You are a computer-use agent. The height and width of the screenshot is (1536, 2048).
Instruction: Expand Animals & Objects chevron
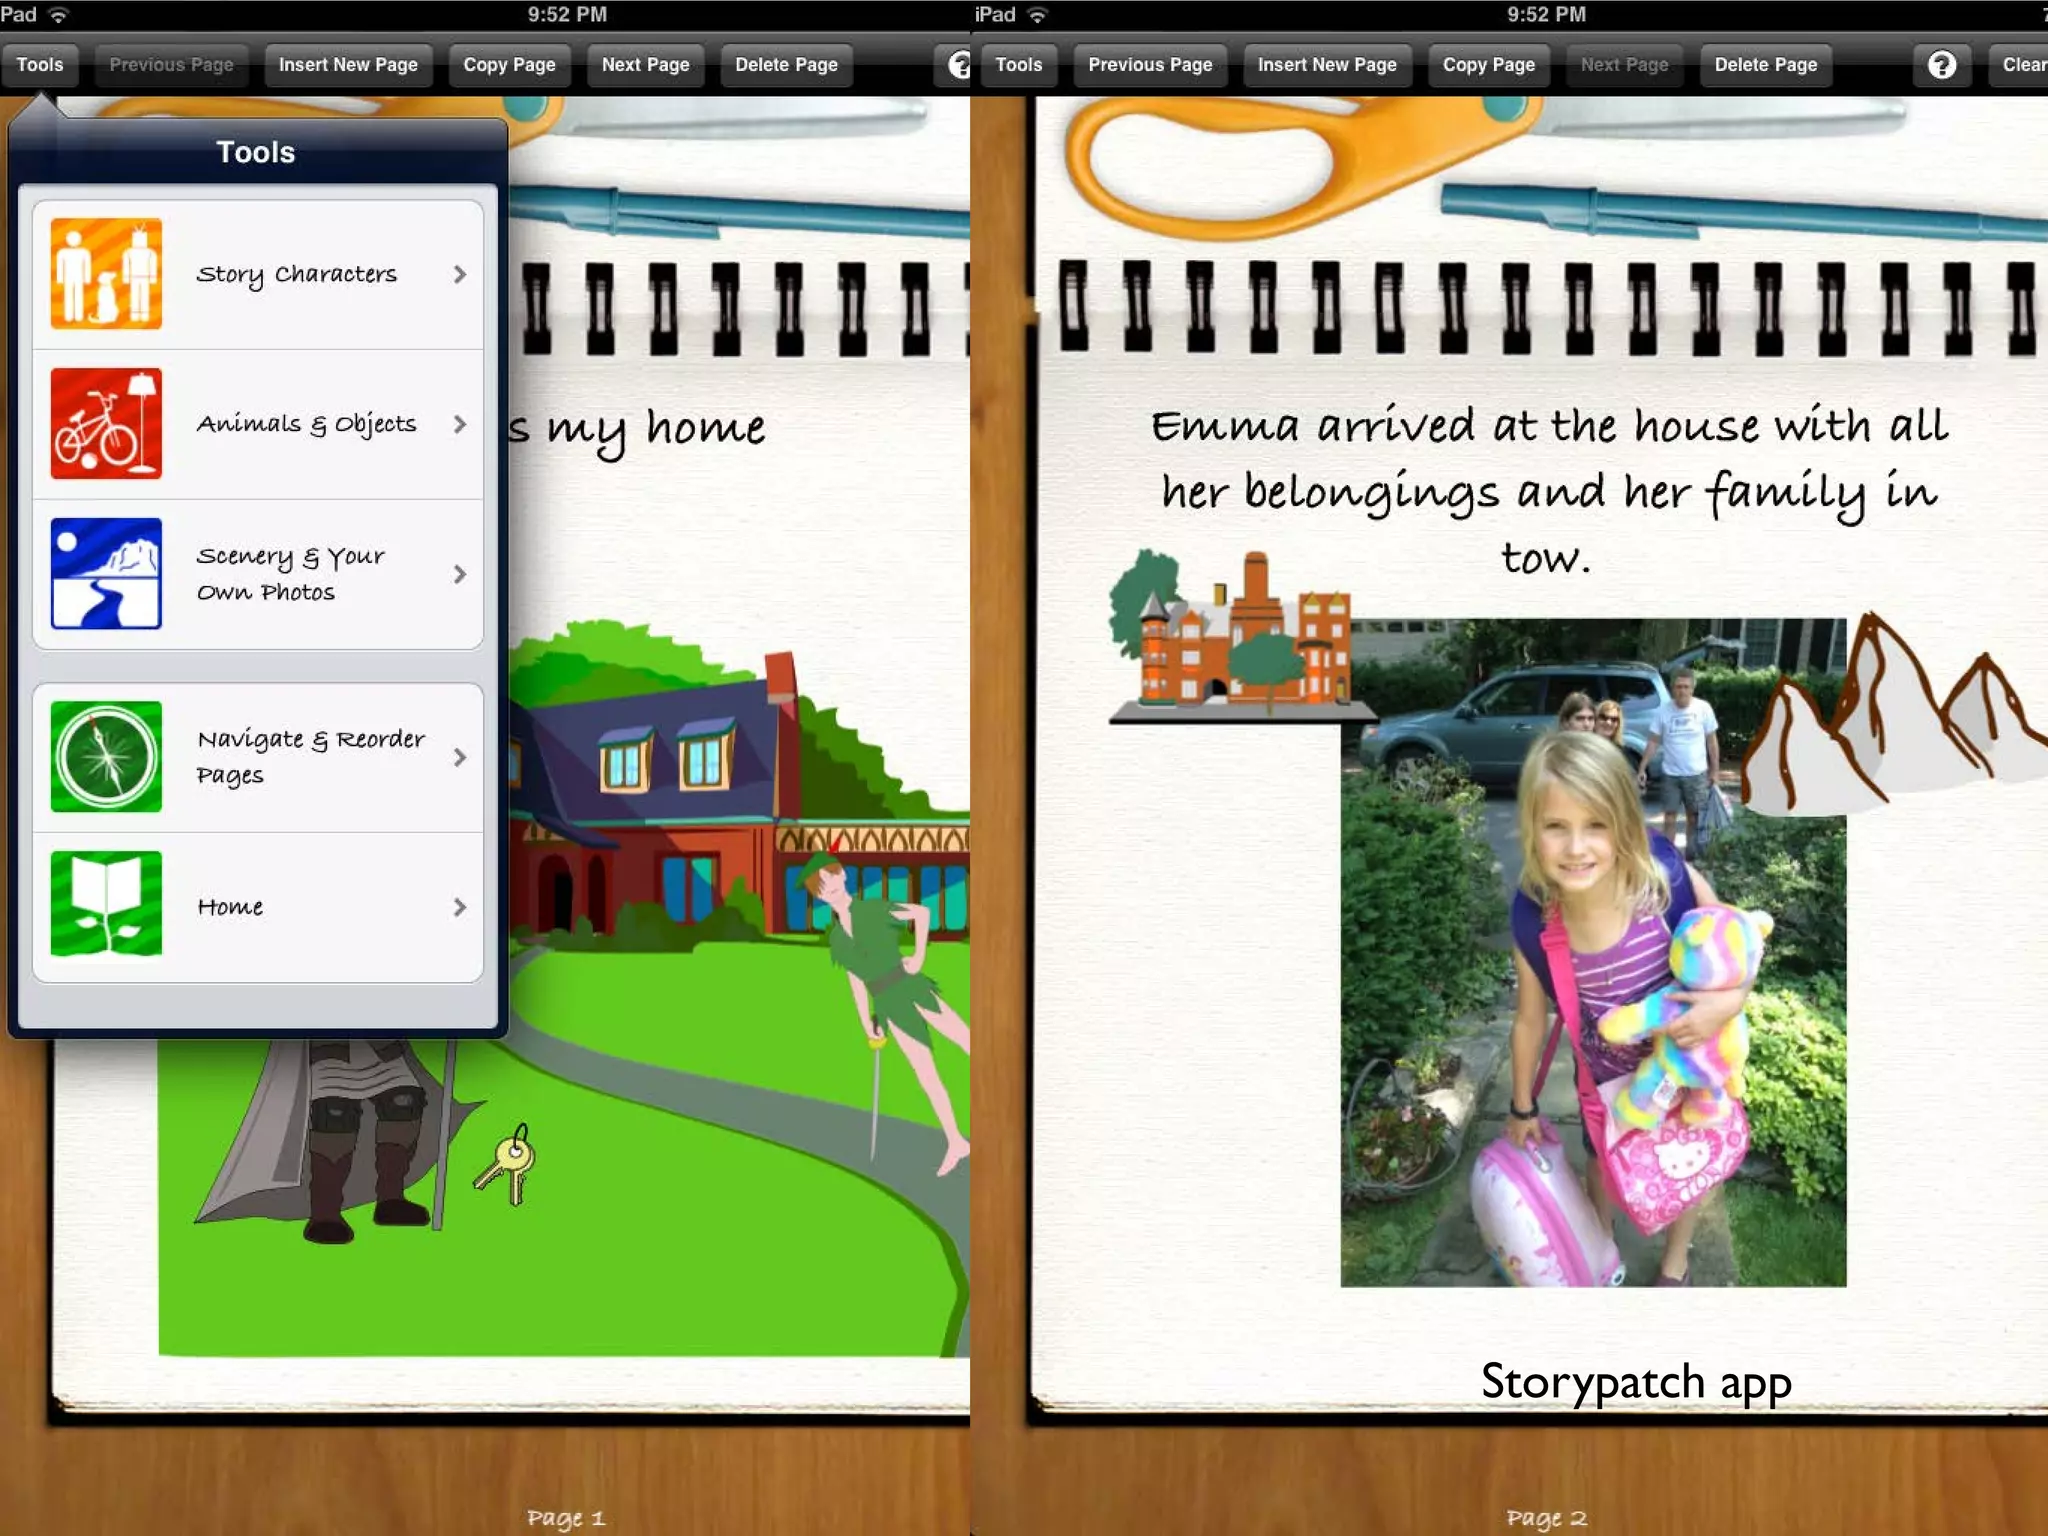(x=459, y=424)
